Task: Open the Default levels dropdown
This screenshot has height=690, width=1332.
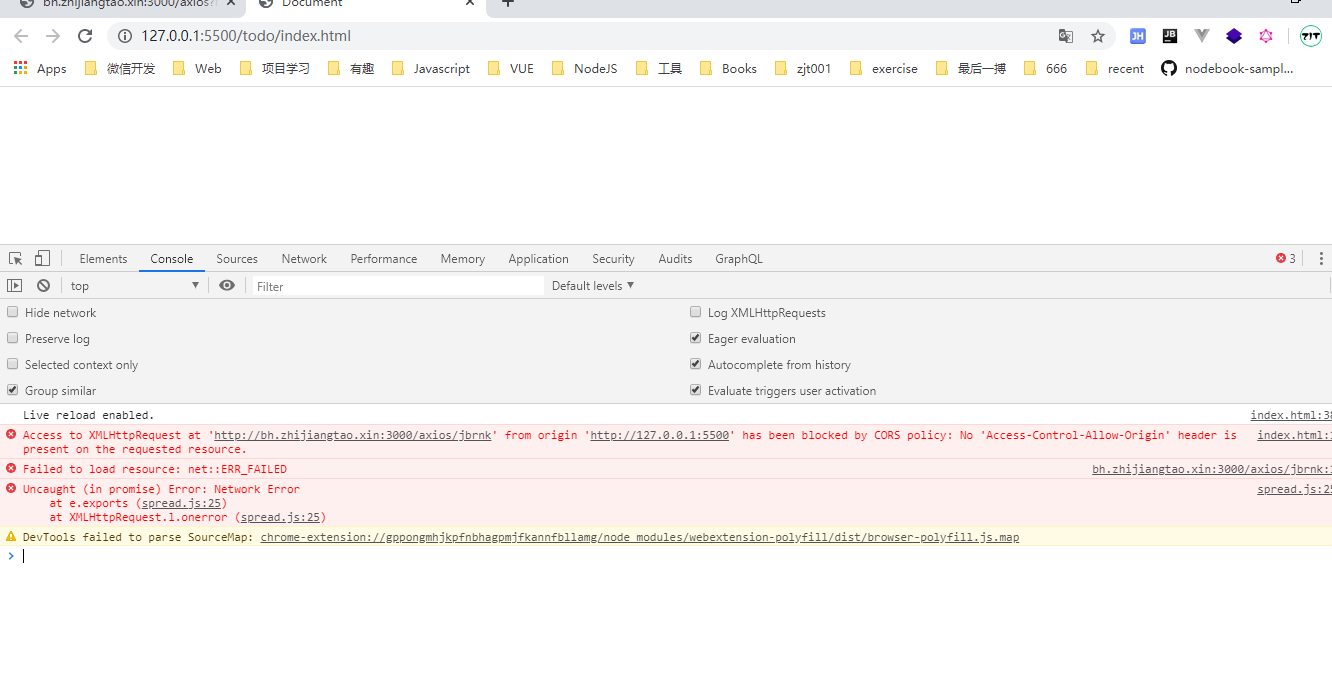Action: tap(593, 286)
